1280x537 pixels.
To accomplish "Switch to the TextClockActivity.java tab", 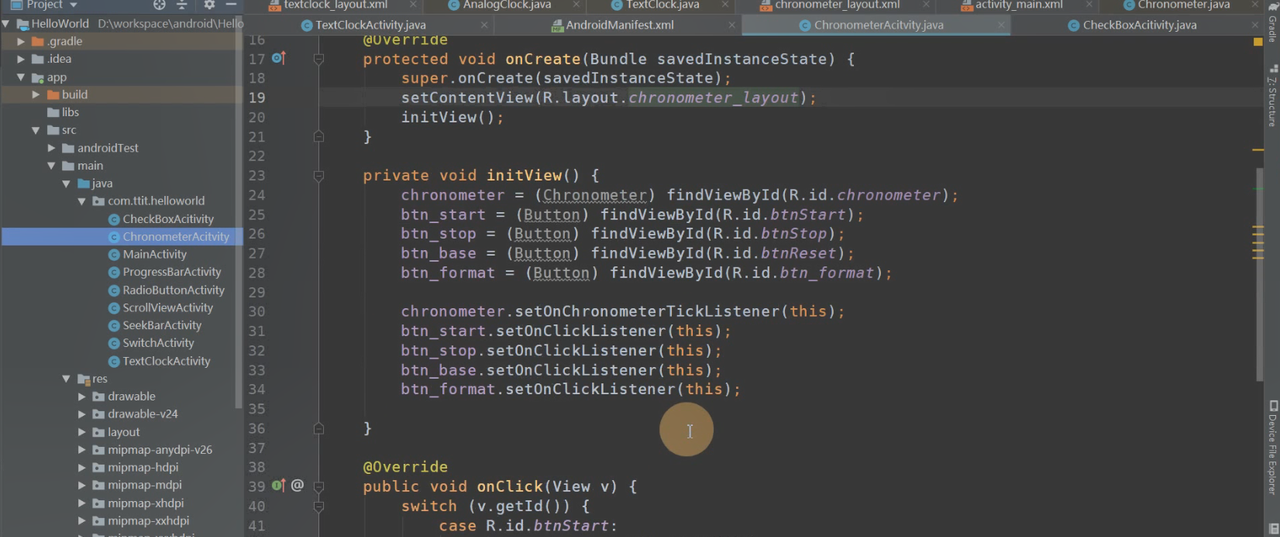I will pos(372,25).
